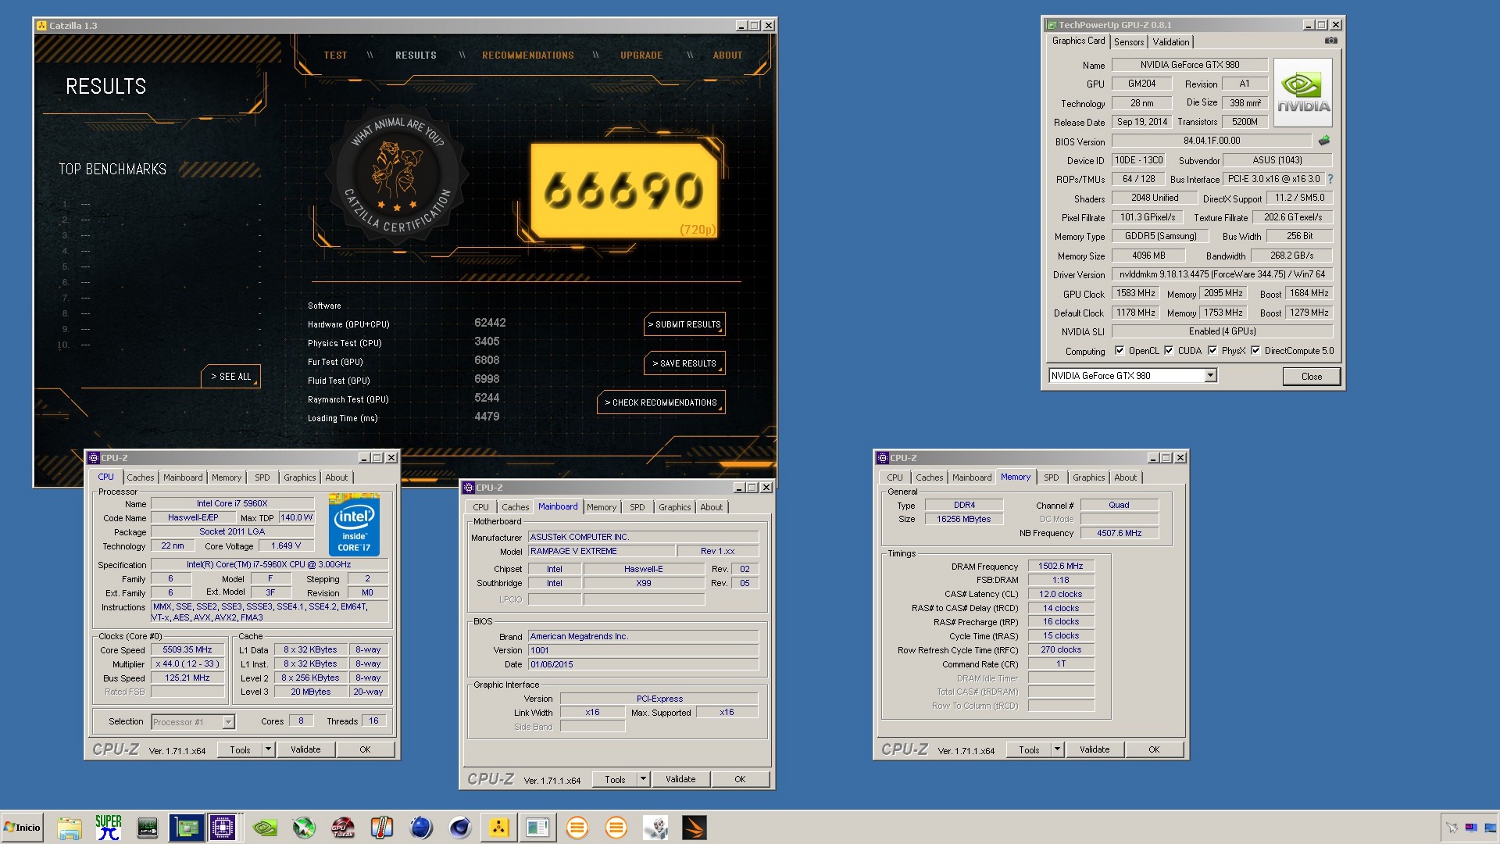Open the 3DMark orange swoosh taskbar icon
The image size is (1500, 844).
694,827
